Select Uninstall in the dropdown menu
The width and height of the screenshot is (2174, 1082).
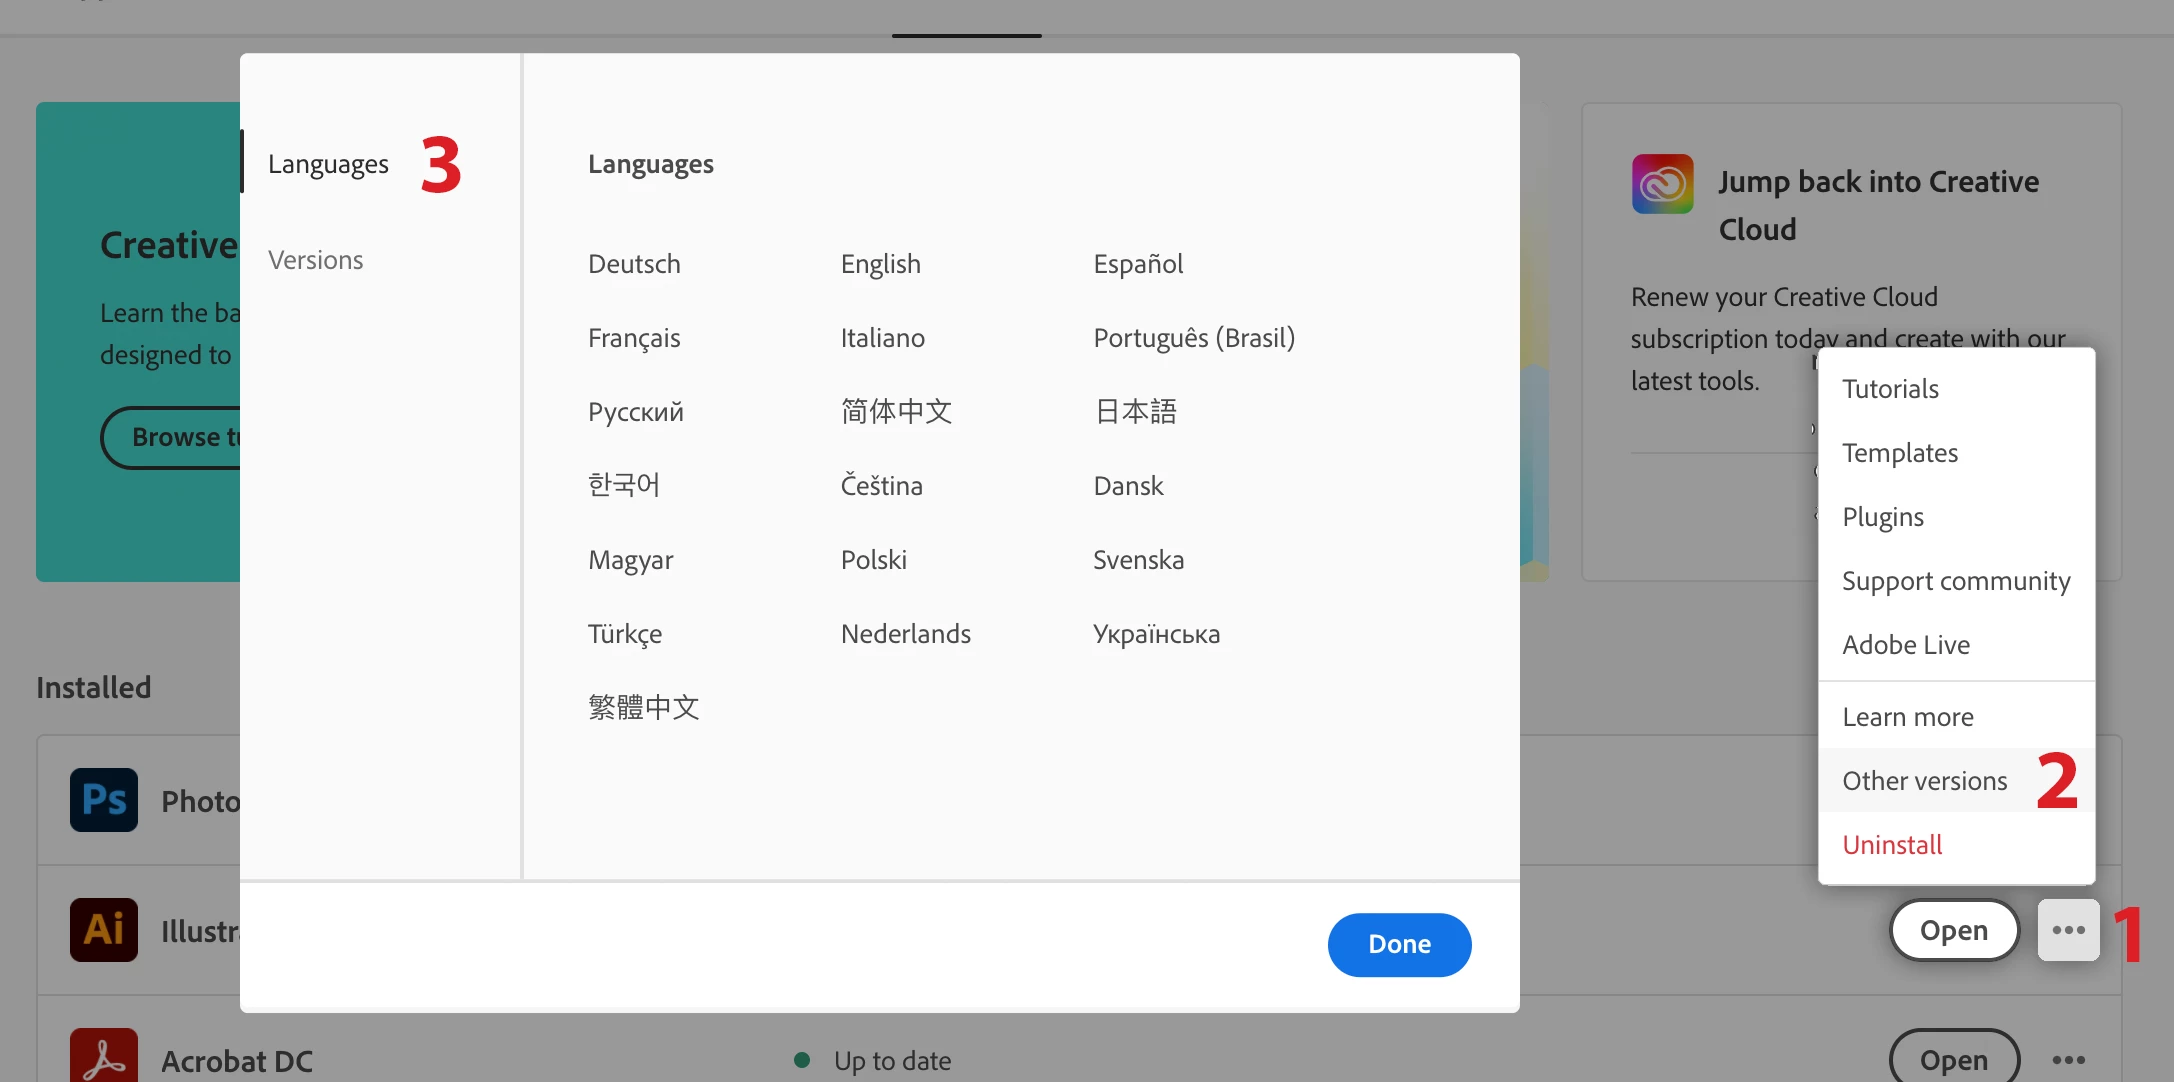1892,845
